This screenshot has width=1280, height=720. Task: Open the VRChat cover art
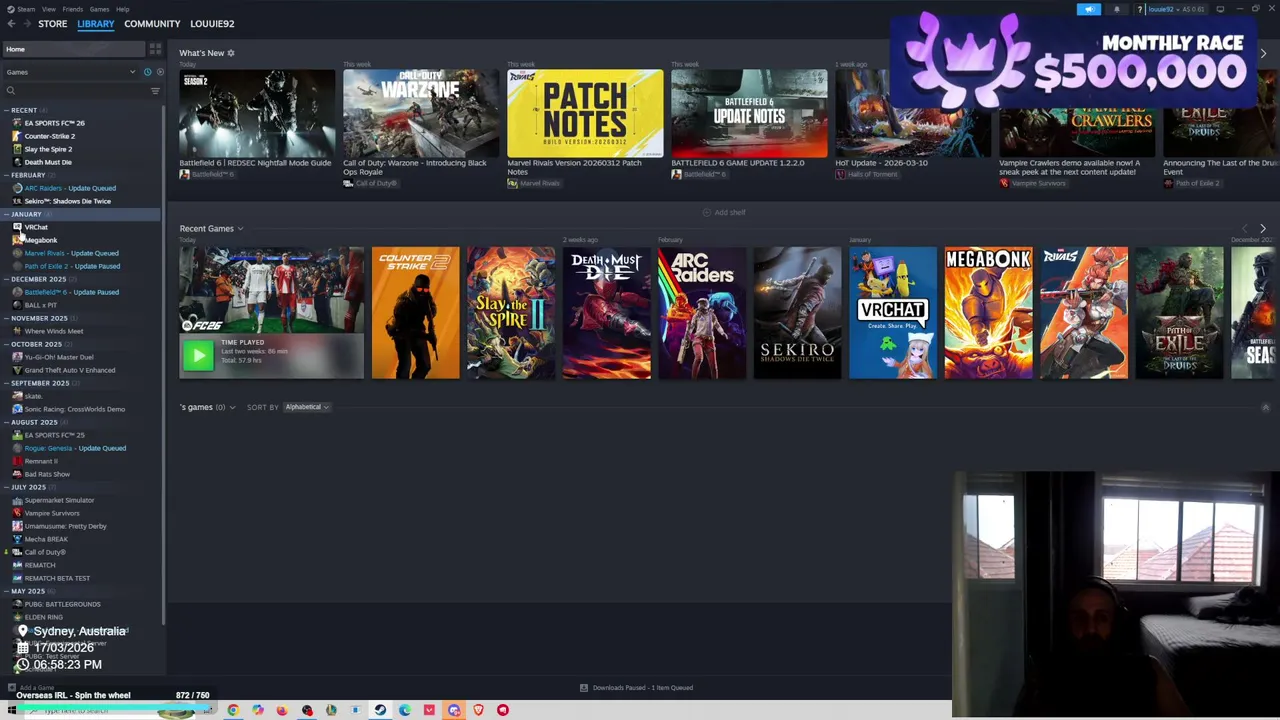[893, 313]
